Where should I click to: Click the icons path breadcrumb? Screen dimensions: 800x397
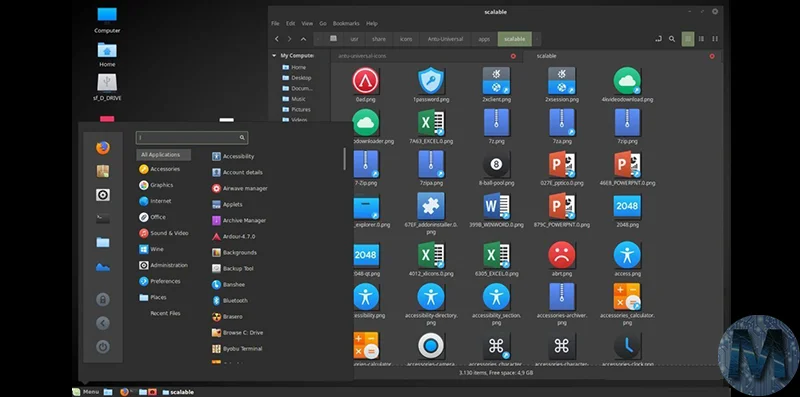406,39
